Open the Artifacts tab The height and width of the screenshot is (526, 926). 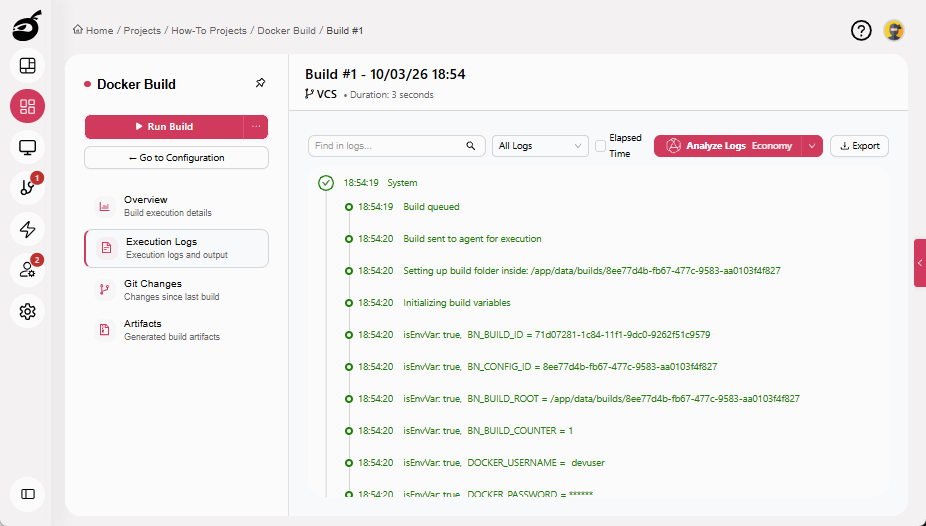click(x=176, y=330)
